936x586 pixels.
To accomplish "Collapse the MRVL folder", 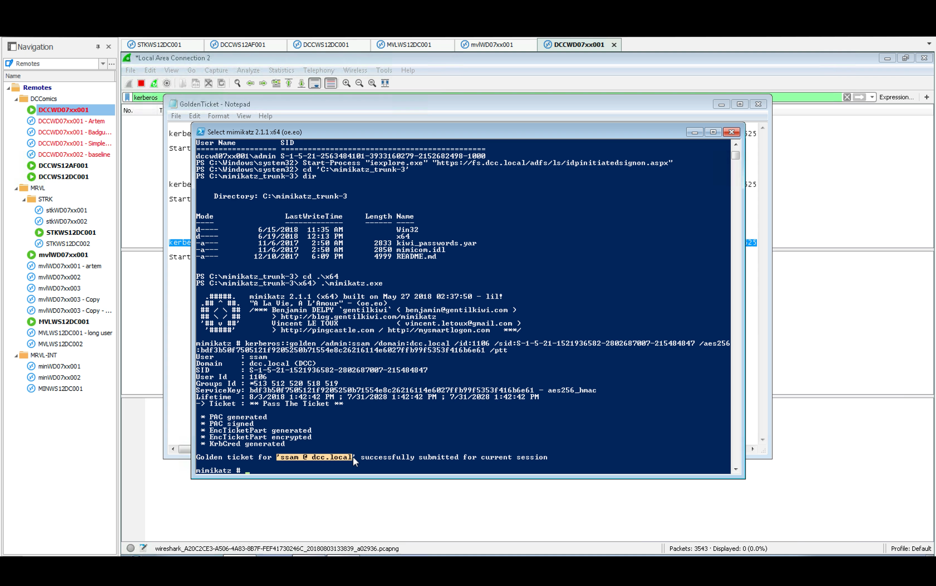I will pos(17,188).
